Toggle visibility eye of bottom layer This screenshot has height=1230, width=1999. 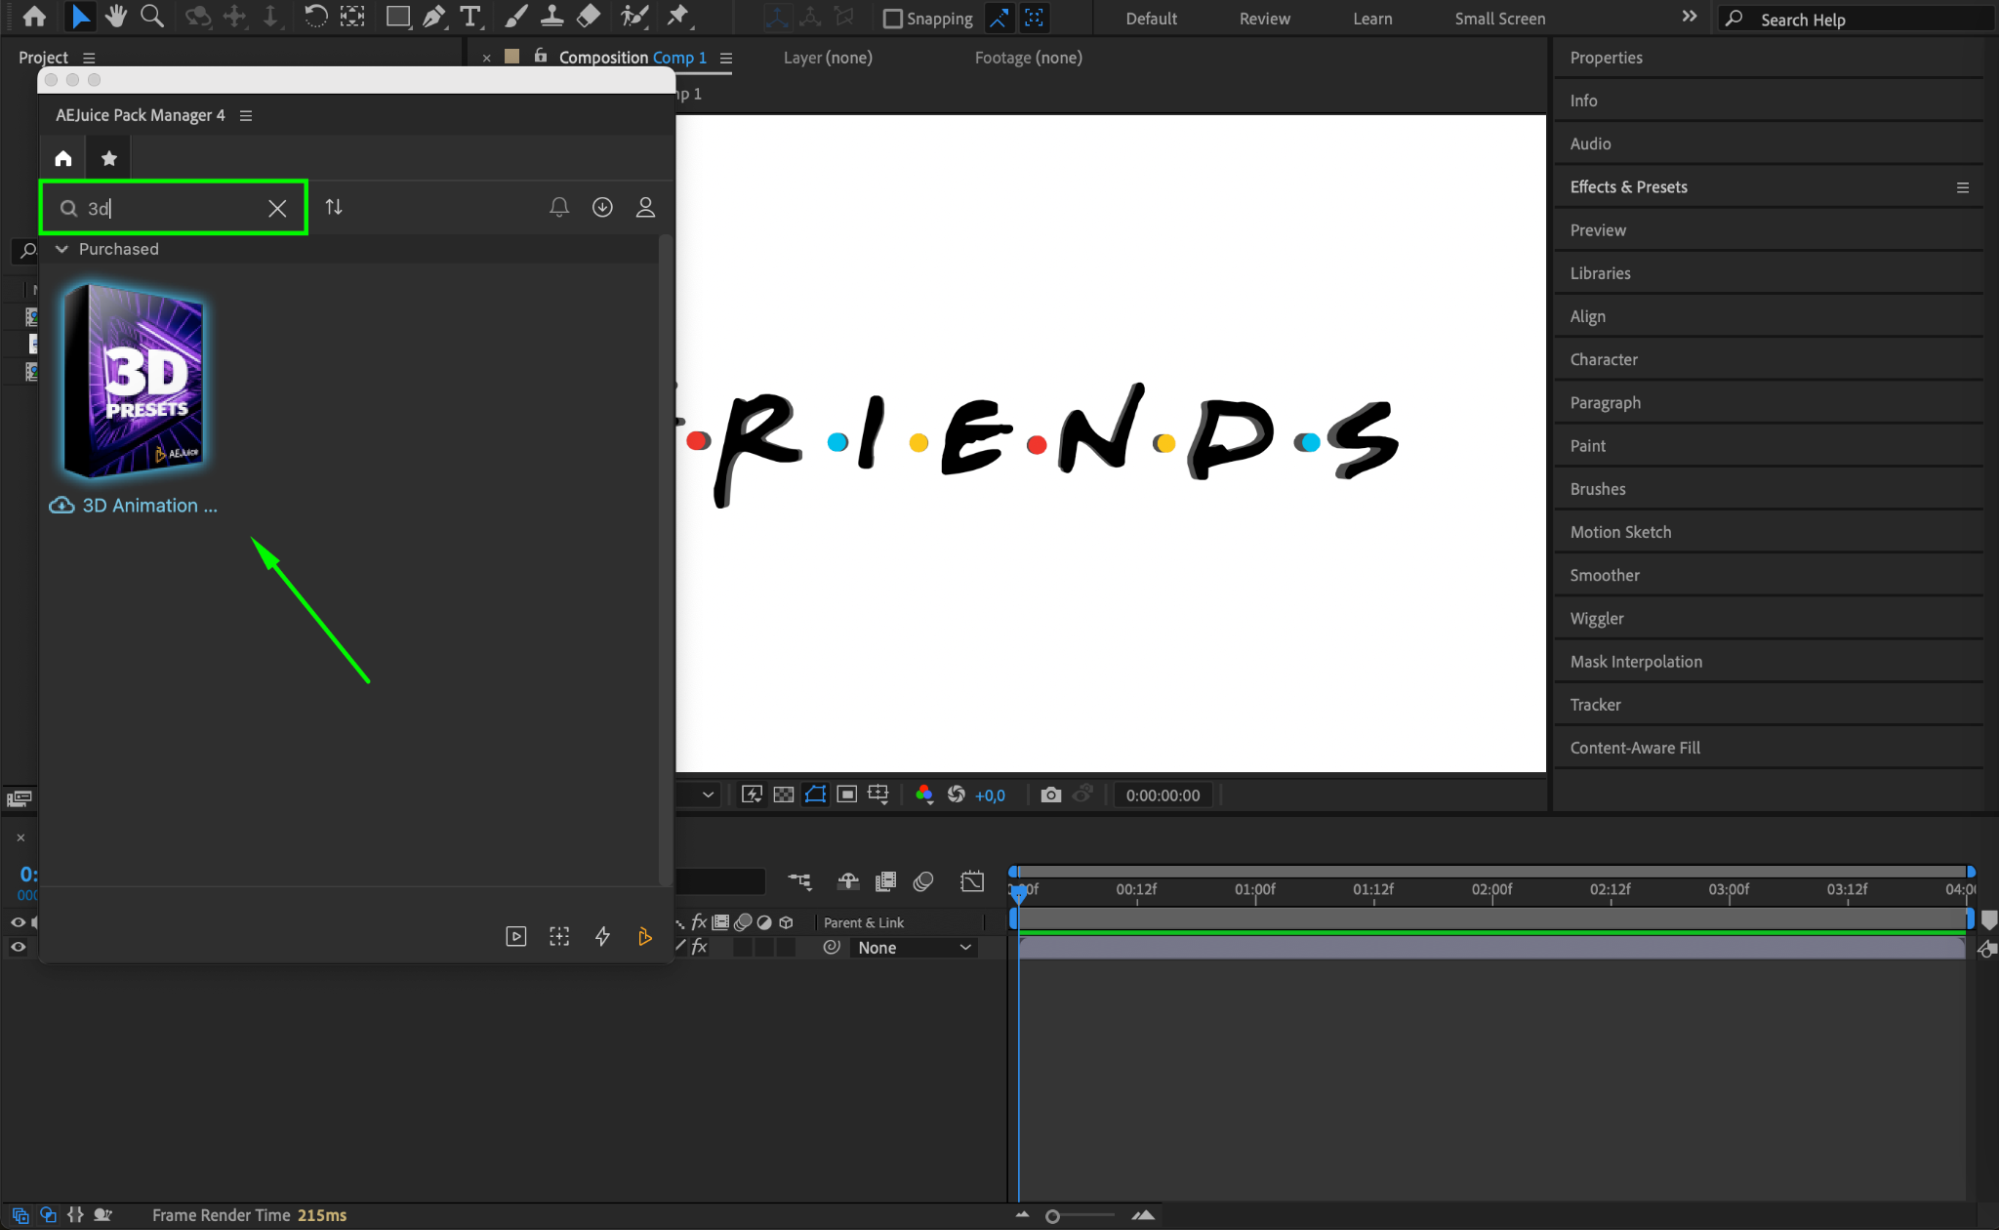pyautogui.click(x=18, y=947)
